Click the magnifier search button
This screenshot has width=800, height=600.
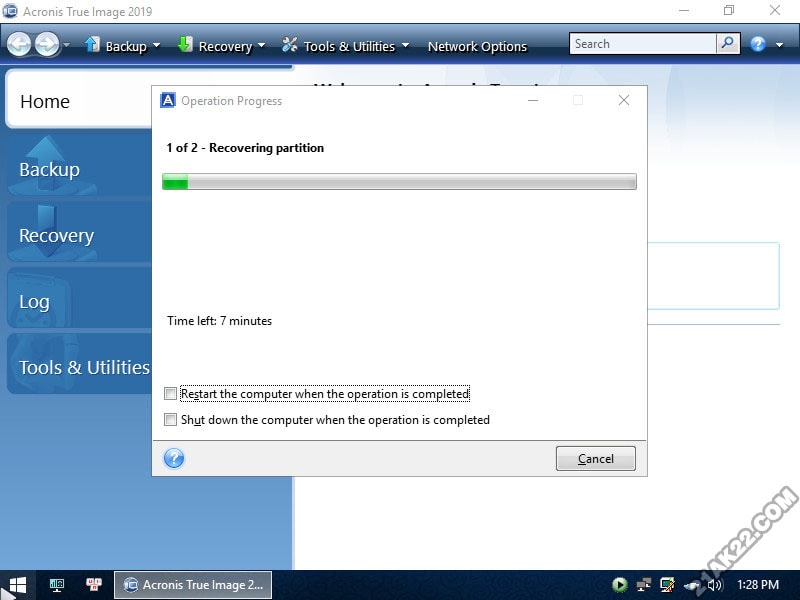[x=728, y=44]
